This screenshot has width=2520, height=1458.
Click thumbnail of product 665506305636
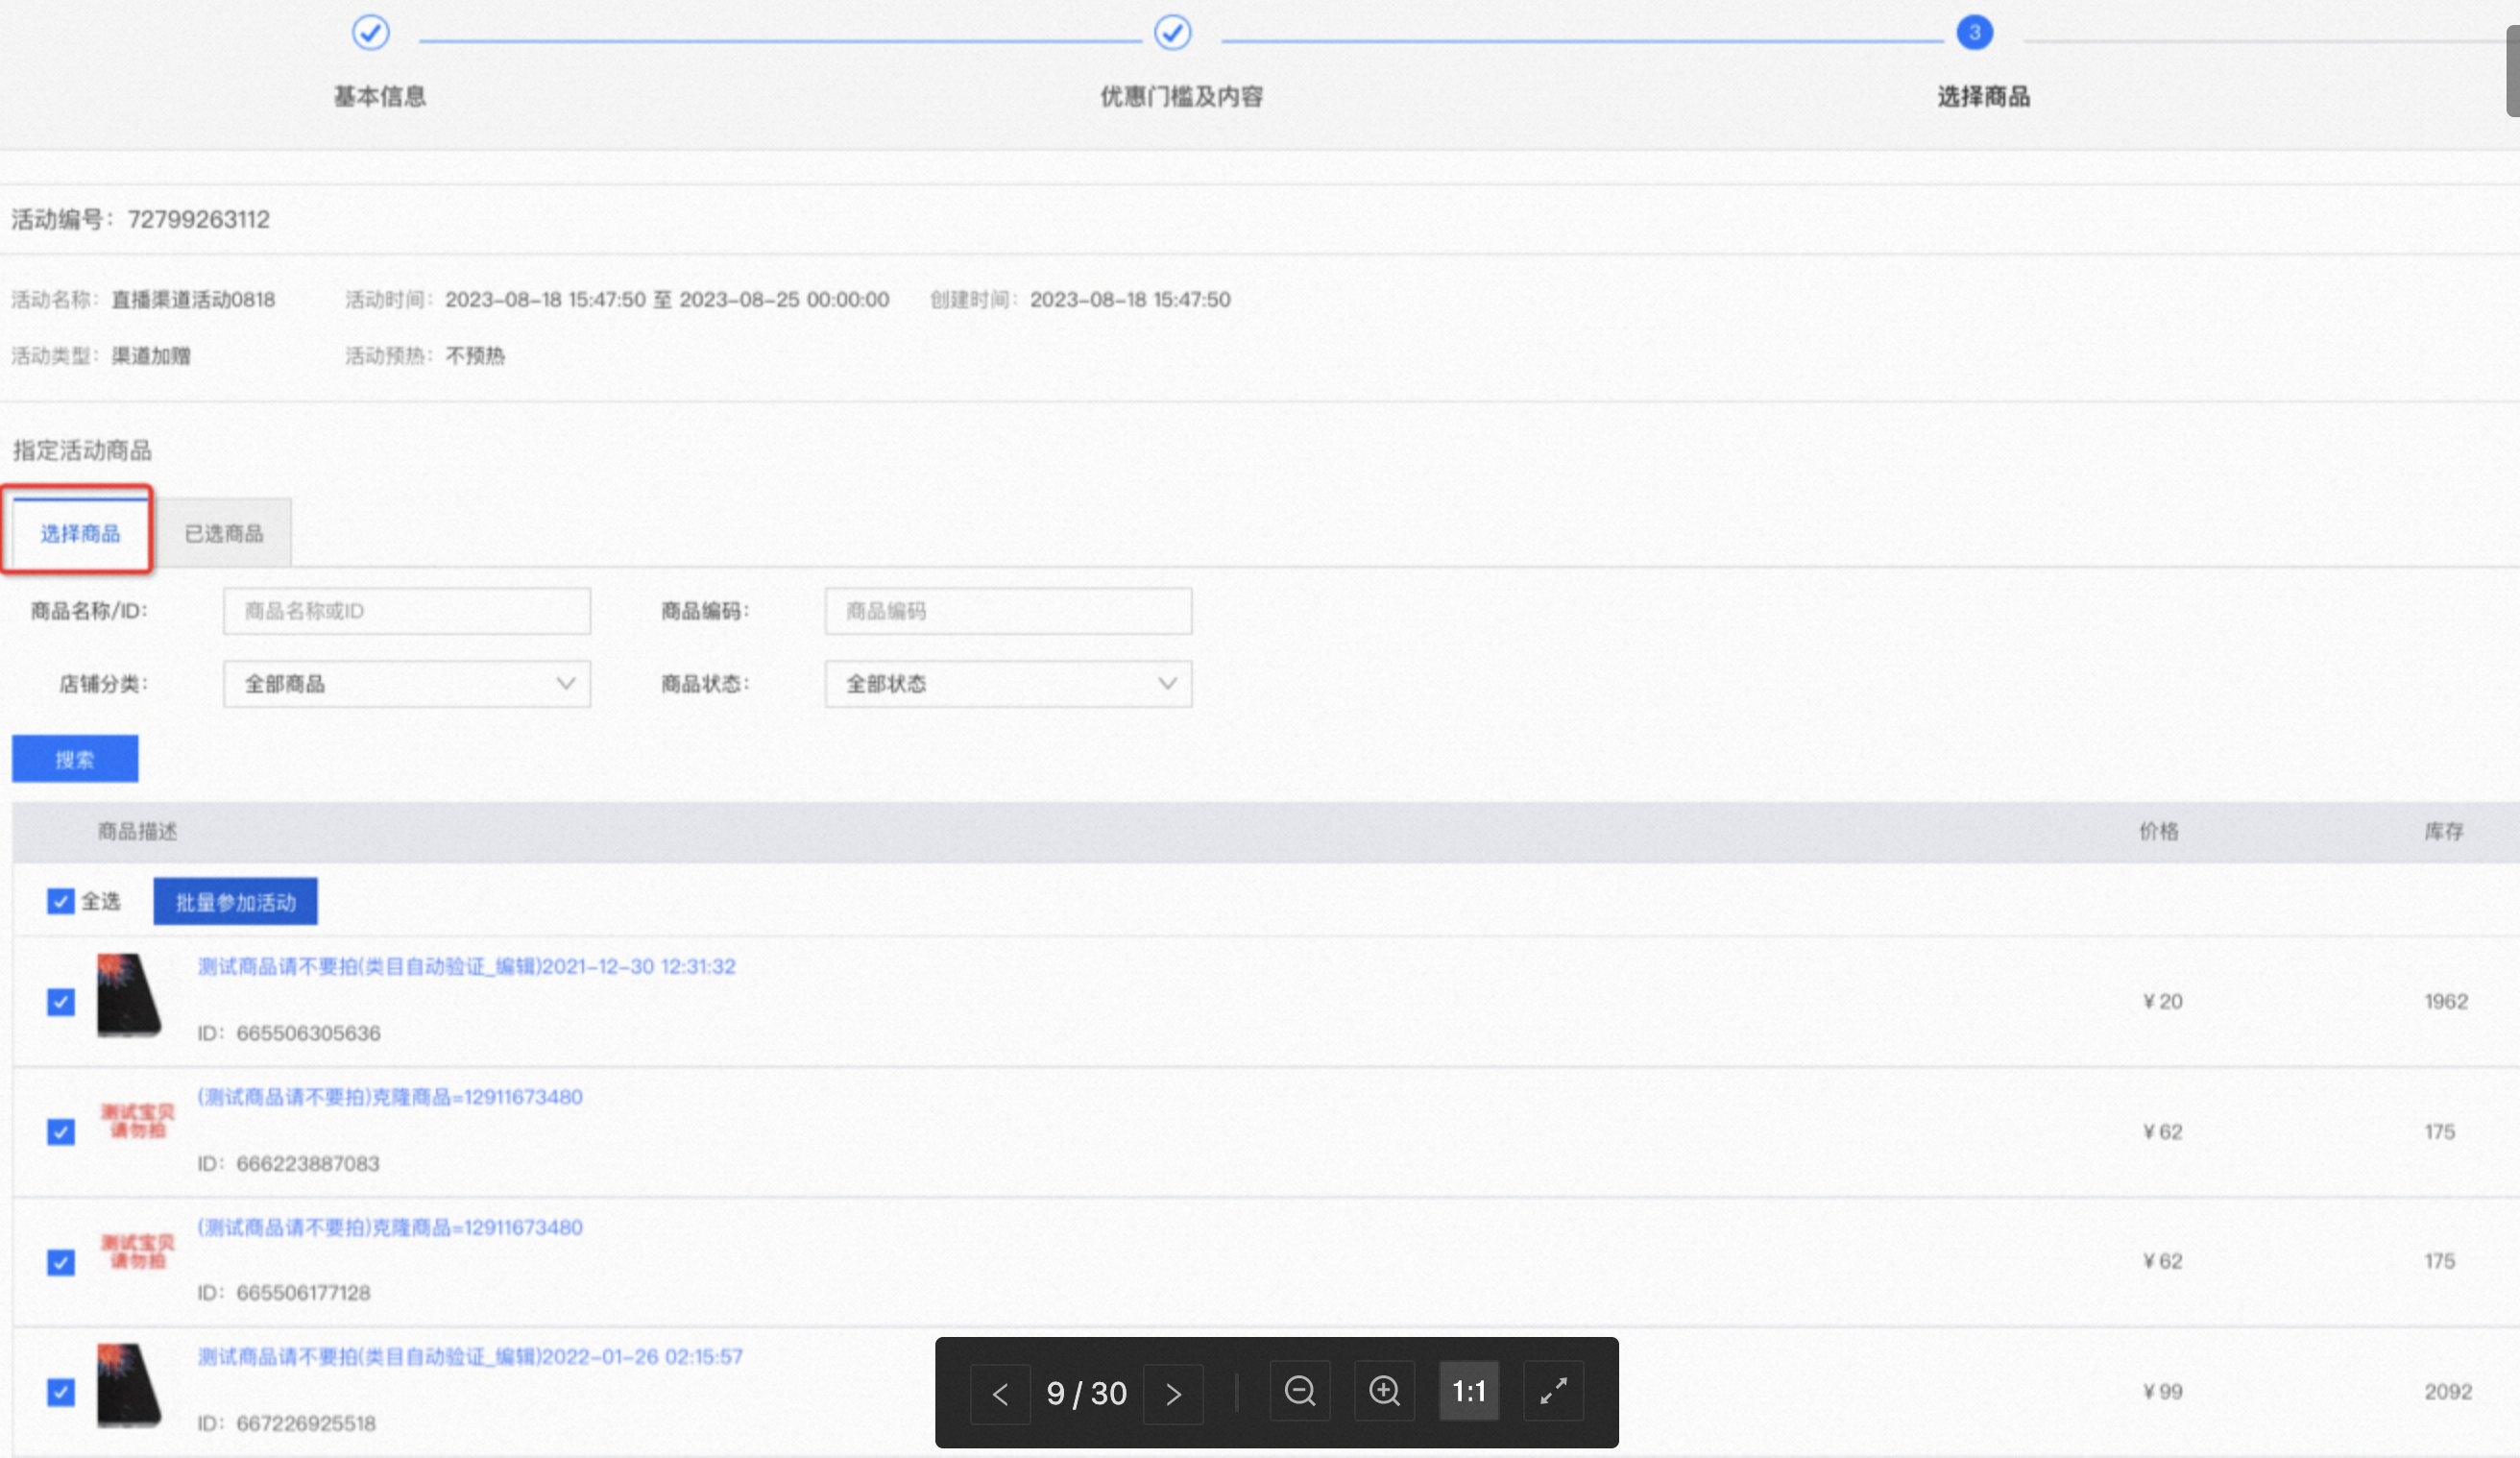coord(128,996)
